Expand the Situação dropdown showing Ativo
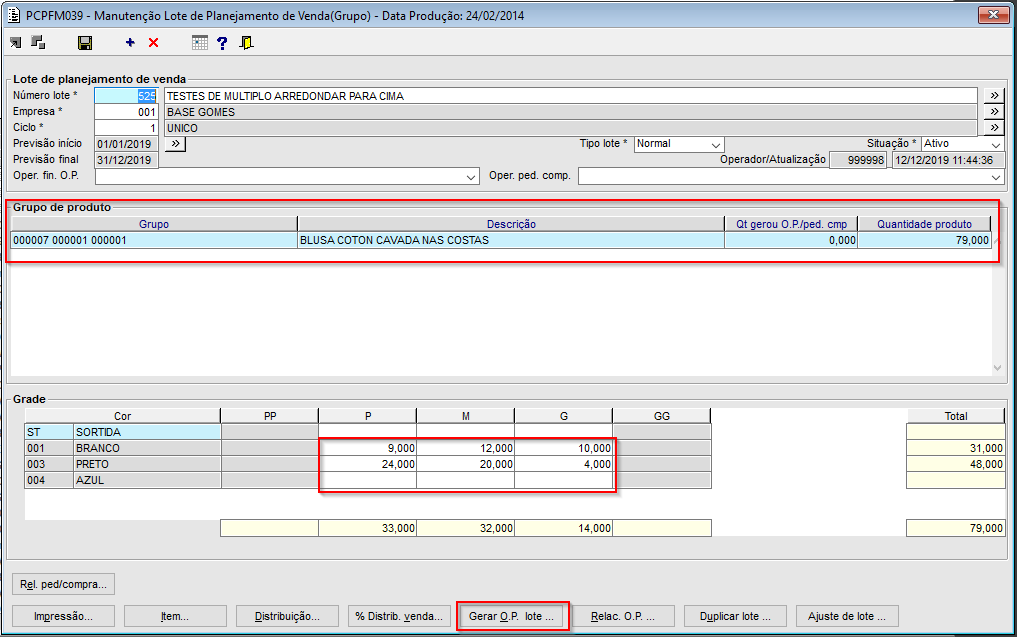This screenshot has height=637, width=1017. 996,145
